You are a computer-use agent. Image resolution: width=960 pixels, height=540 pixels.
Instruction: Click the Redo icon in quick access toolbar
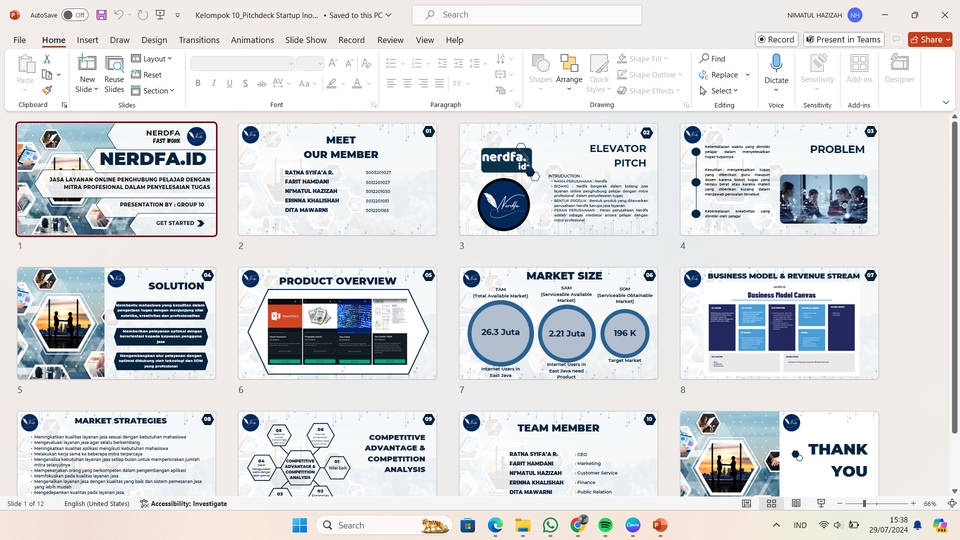[x=143, y=15]
